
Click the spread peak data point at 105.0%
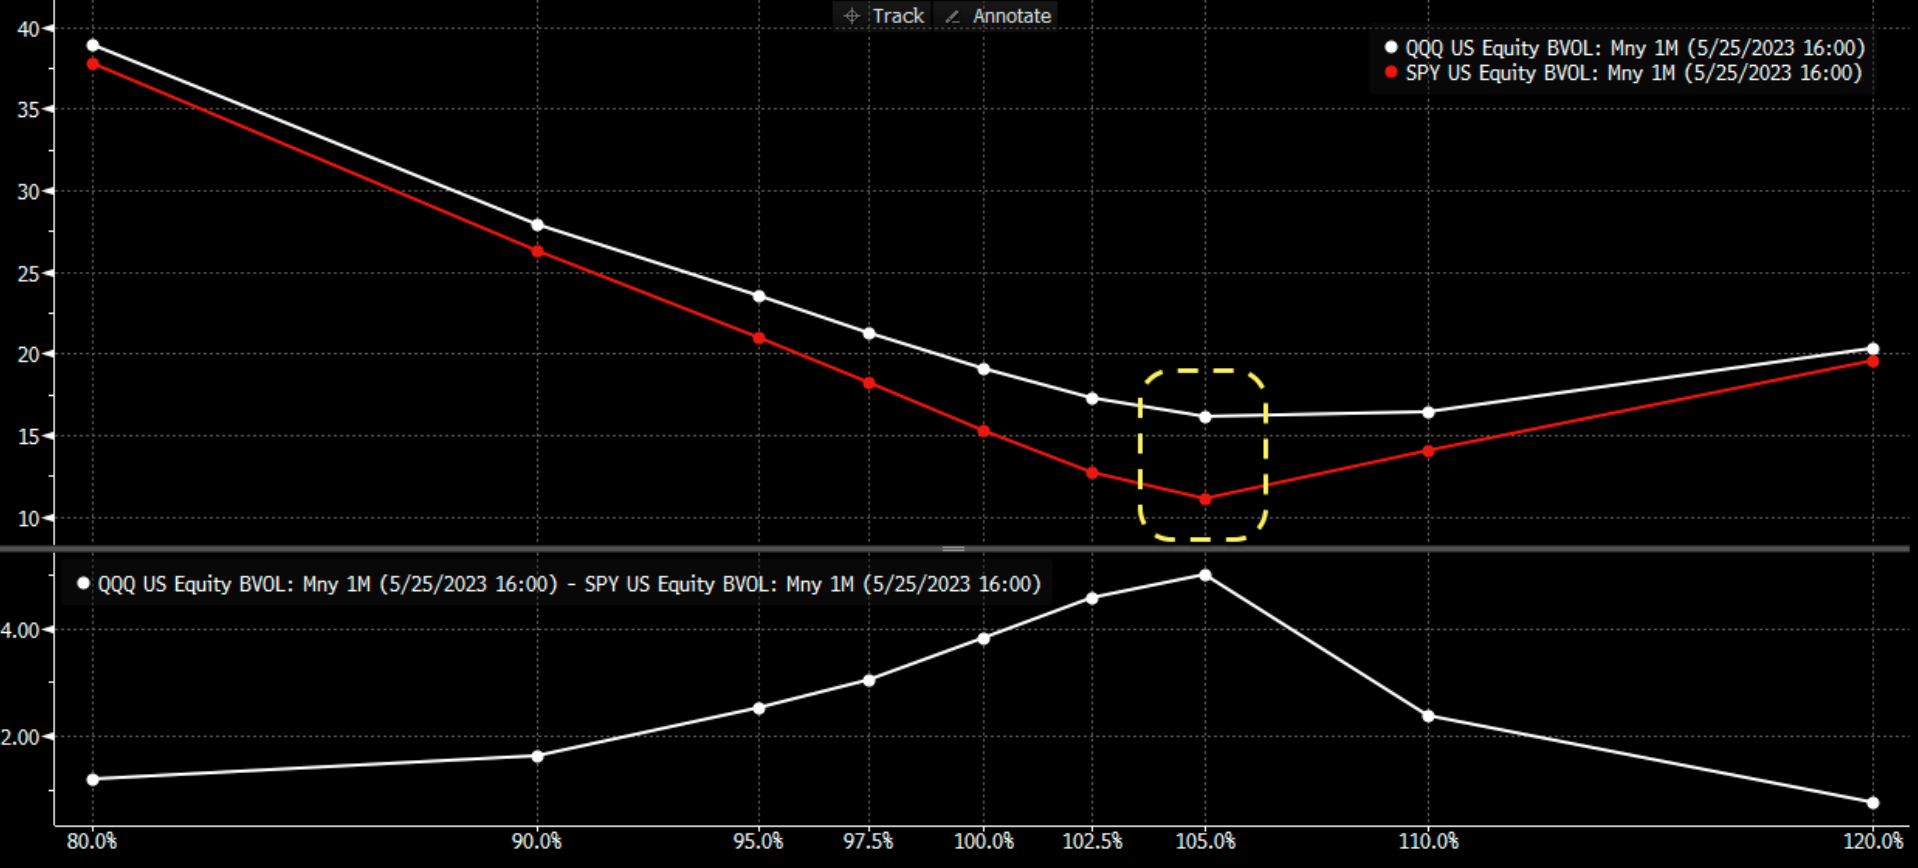(1205, 575)
